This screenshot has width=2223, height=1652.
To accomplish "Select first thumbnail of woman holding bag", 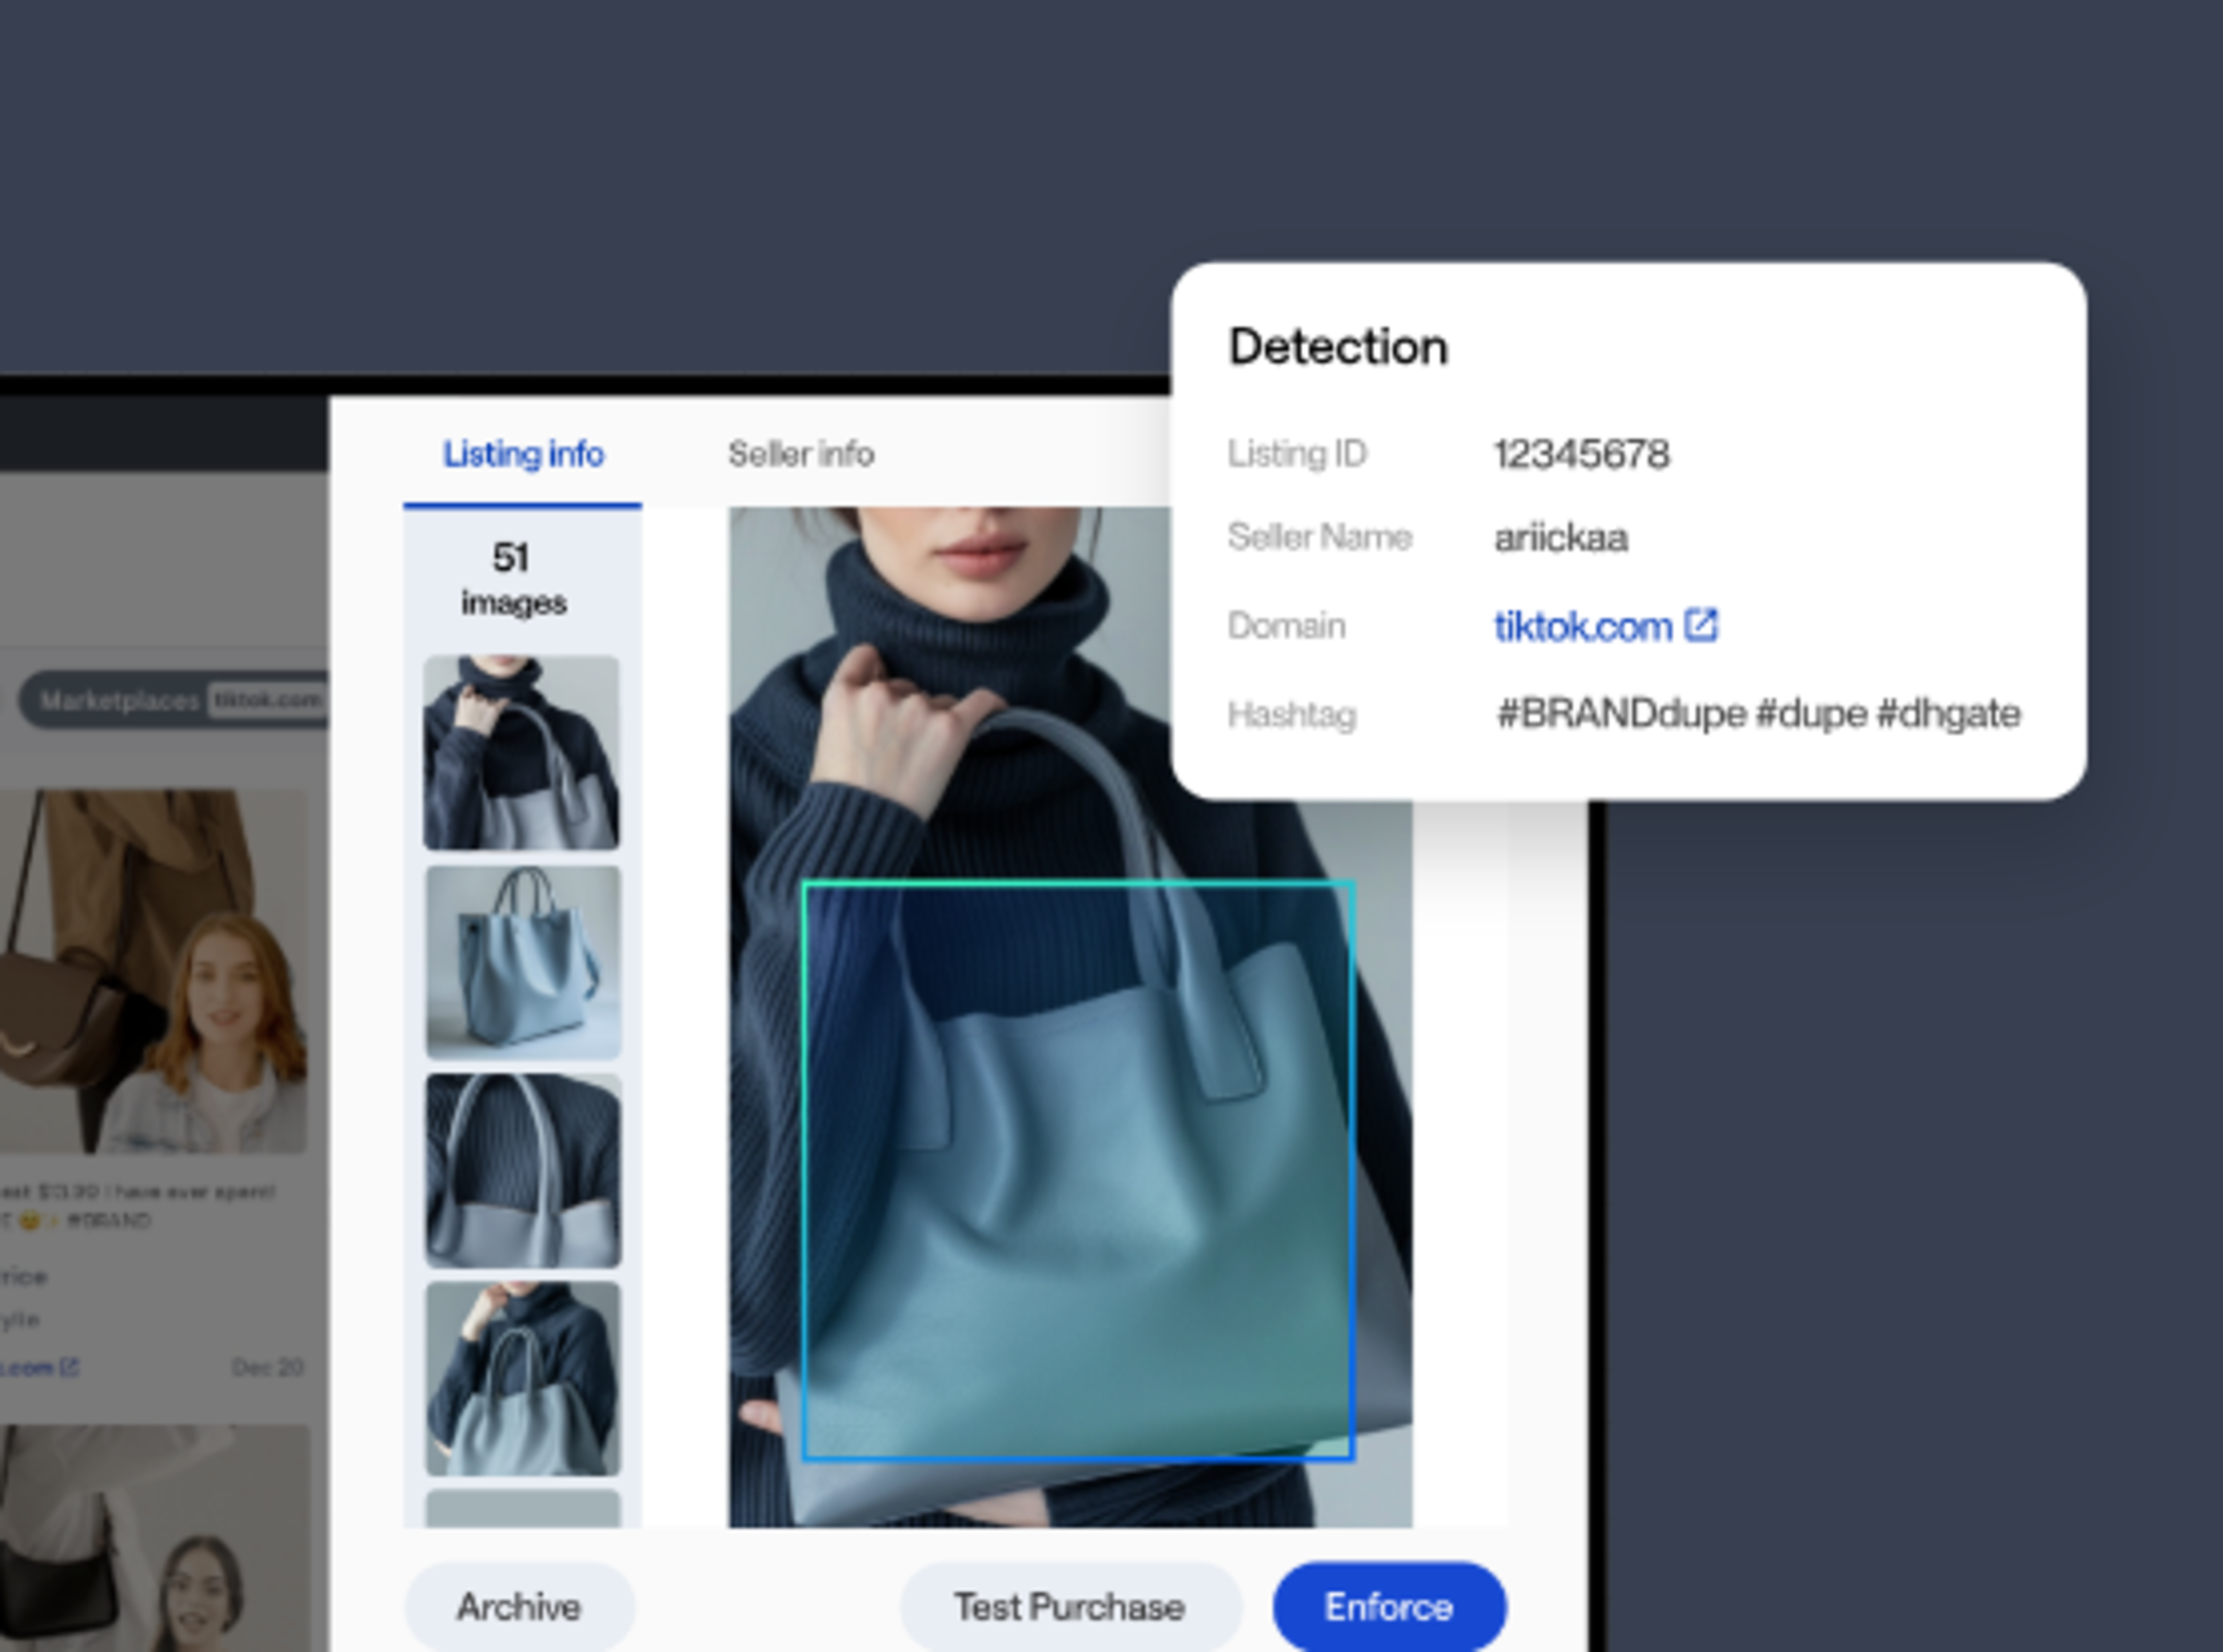I will tap(521, 752).
